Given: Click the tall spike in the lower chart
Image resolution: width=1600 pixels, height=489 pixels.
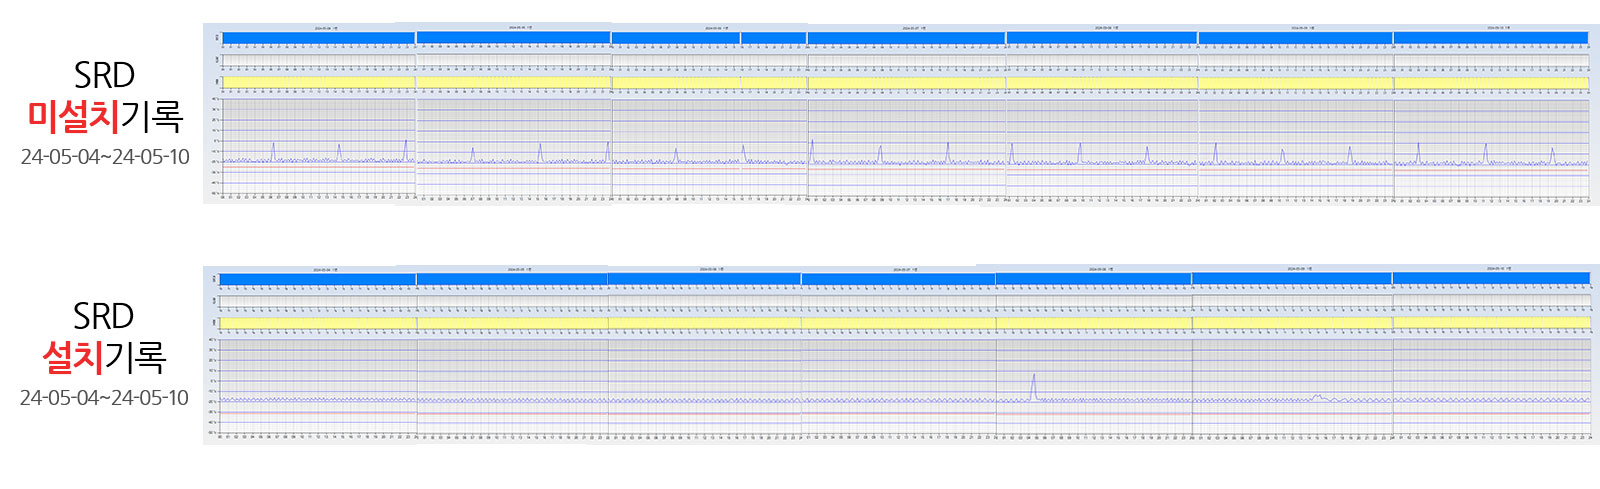Looking at the screenshot, I should [1034, 384].
